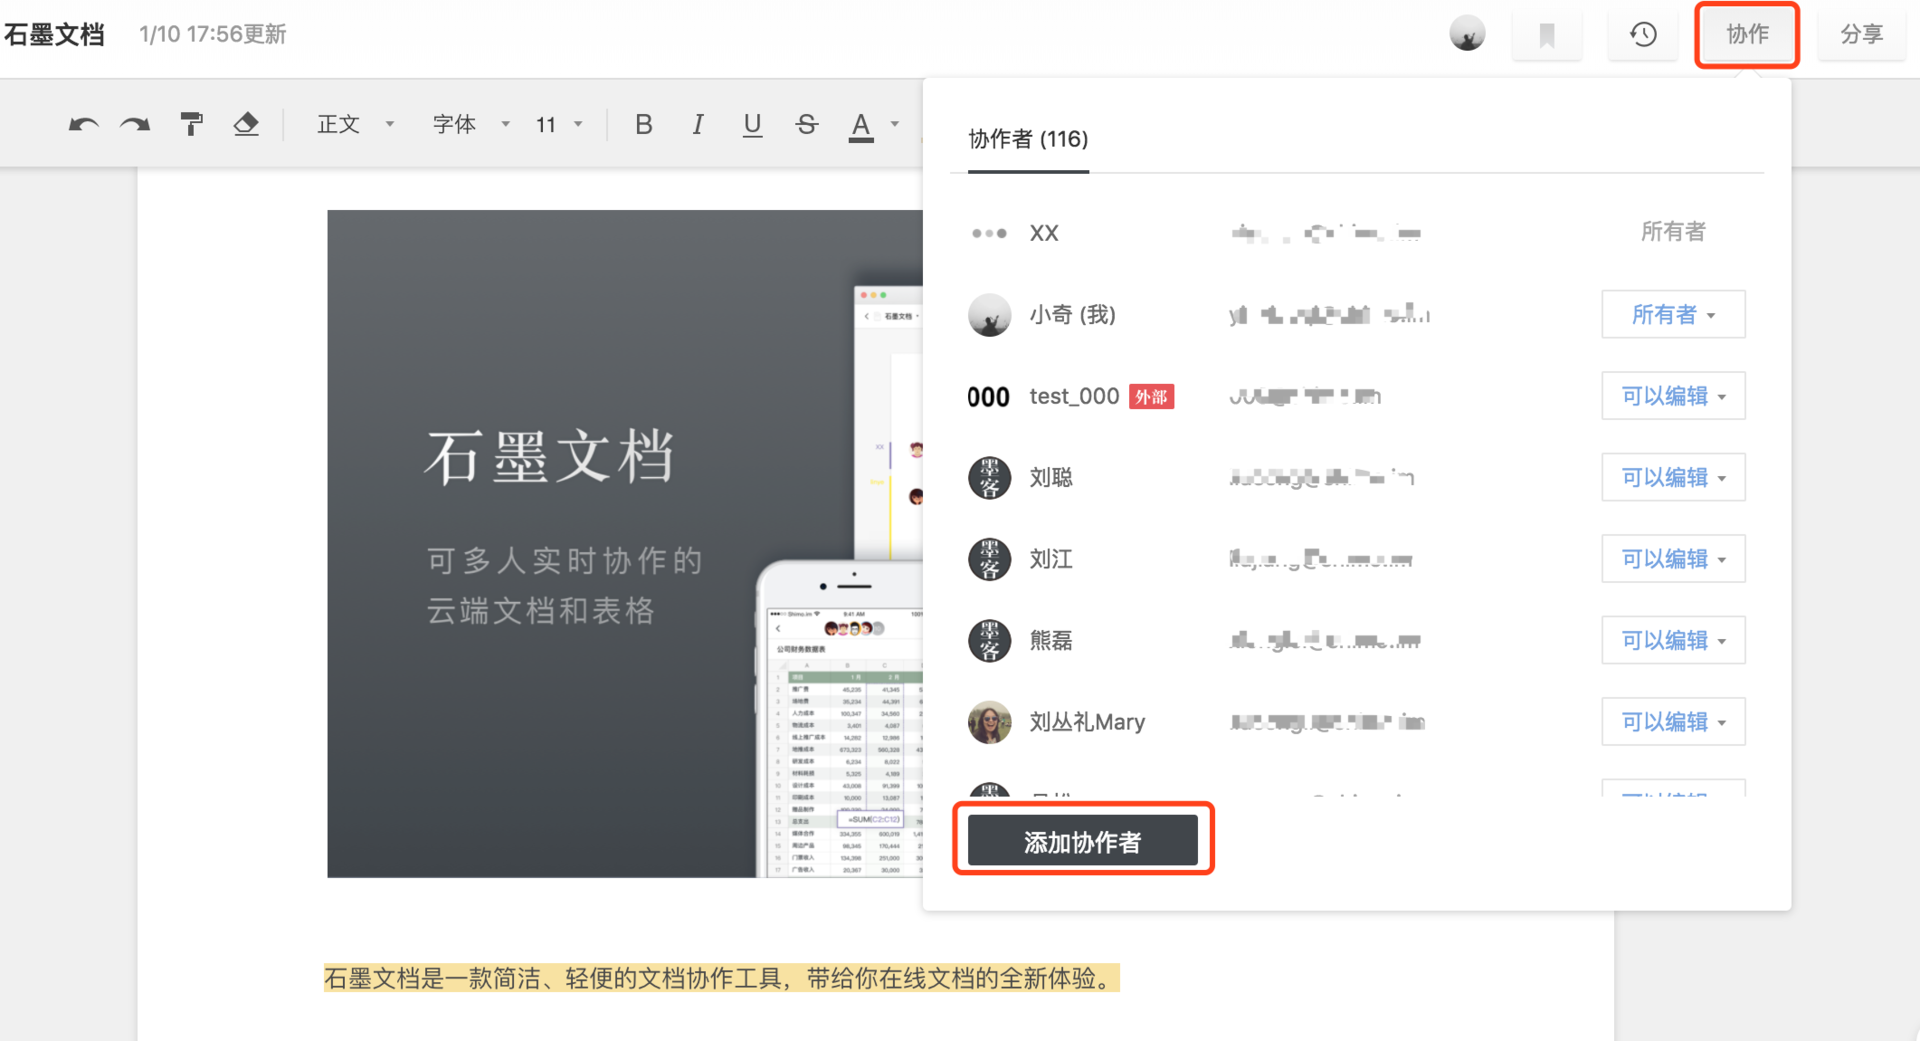Click 小奇 (我) avatar
Screen dimensions: 1920x1041
(x=989, y=315)
